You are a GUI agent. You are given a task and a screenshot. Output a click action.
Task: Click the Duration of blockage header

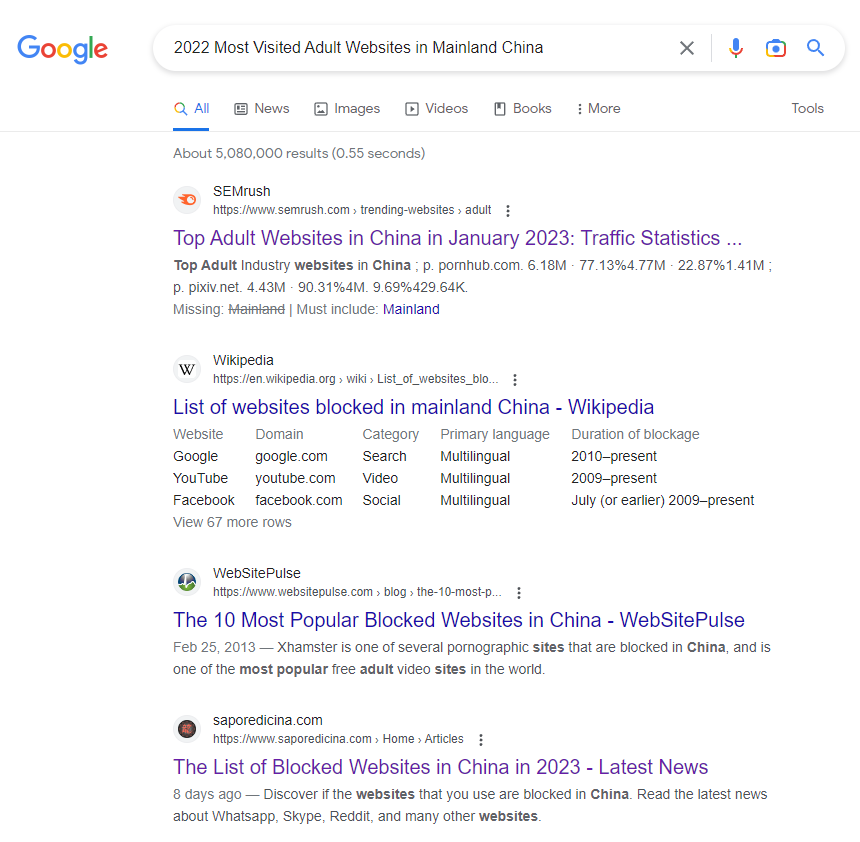click(635, 434)
